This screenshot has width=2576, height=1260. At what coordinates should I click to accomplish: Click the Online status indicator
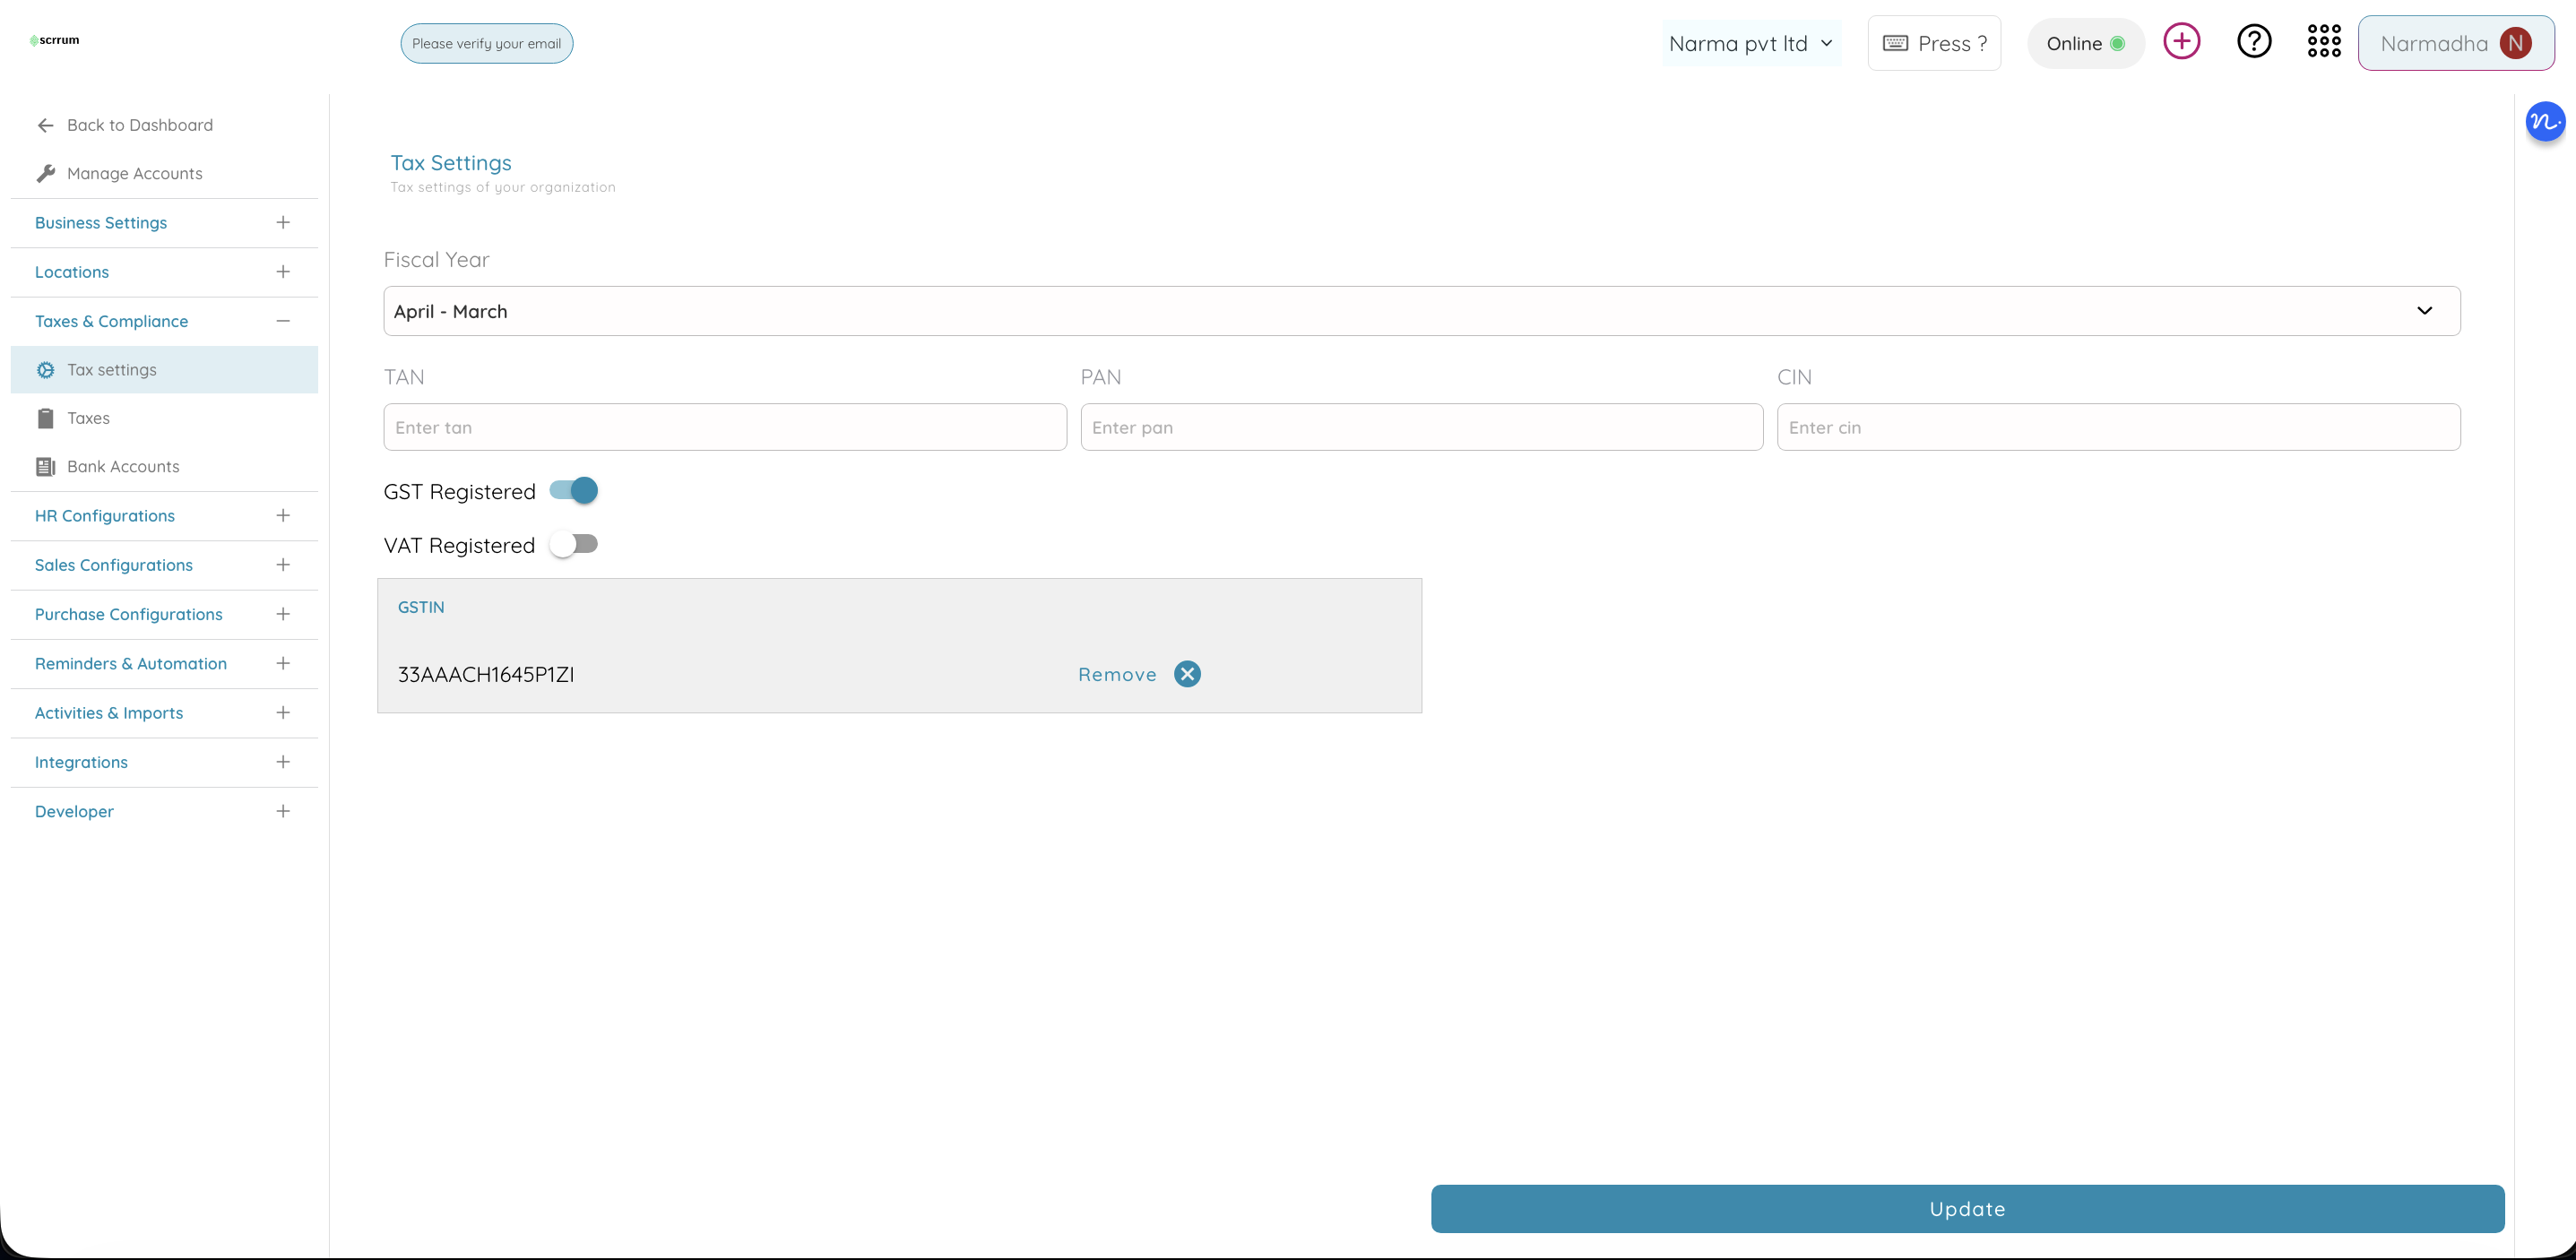tap(2086, 43)
